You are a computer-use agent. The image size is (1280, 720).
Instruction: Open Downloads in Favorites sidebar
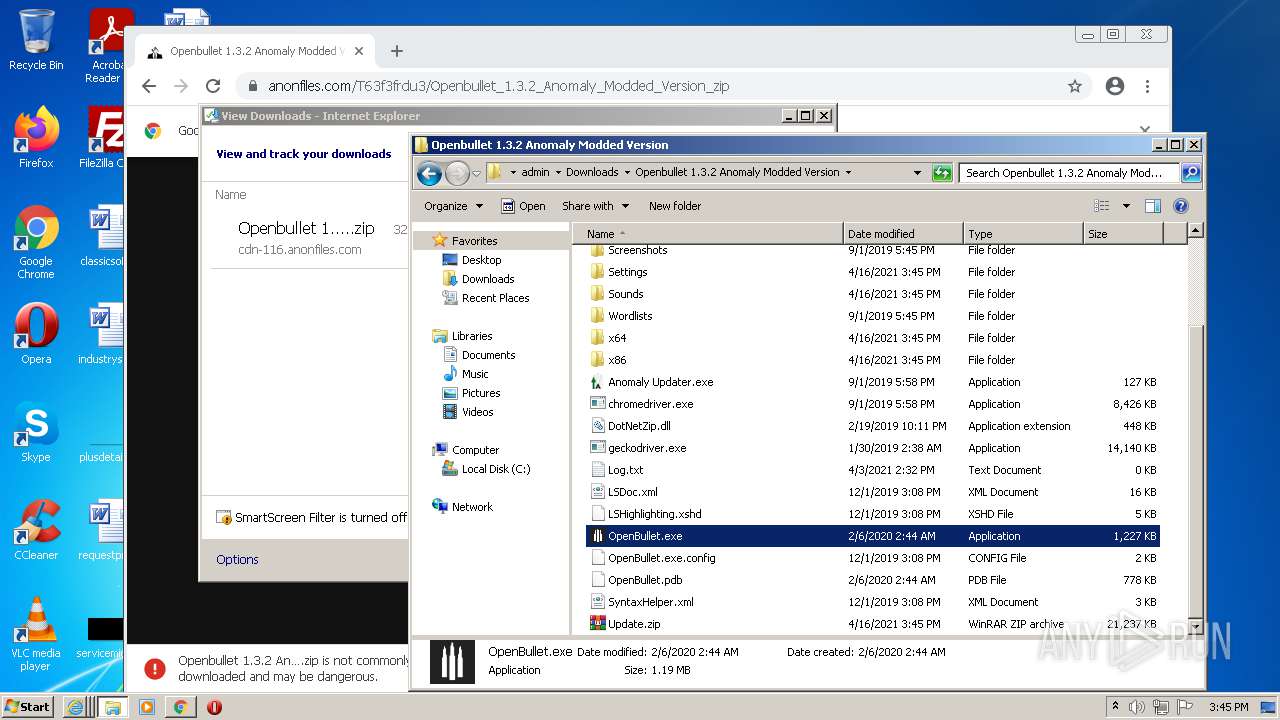point(488,279)
